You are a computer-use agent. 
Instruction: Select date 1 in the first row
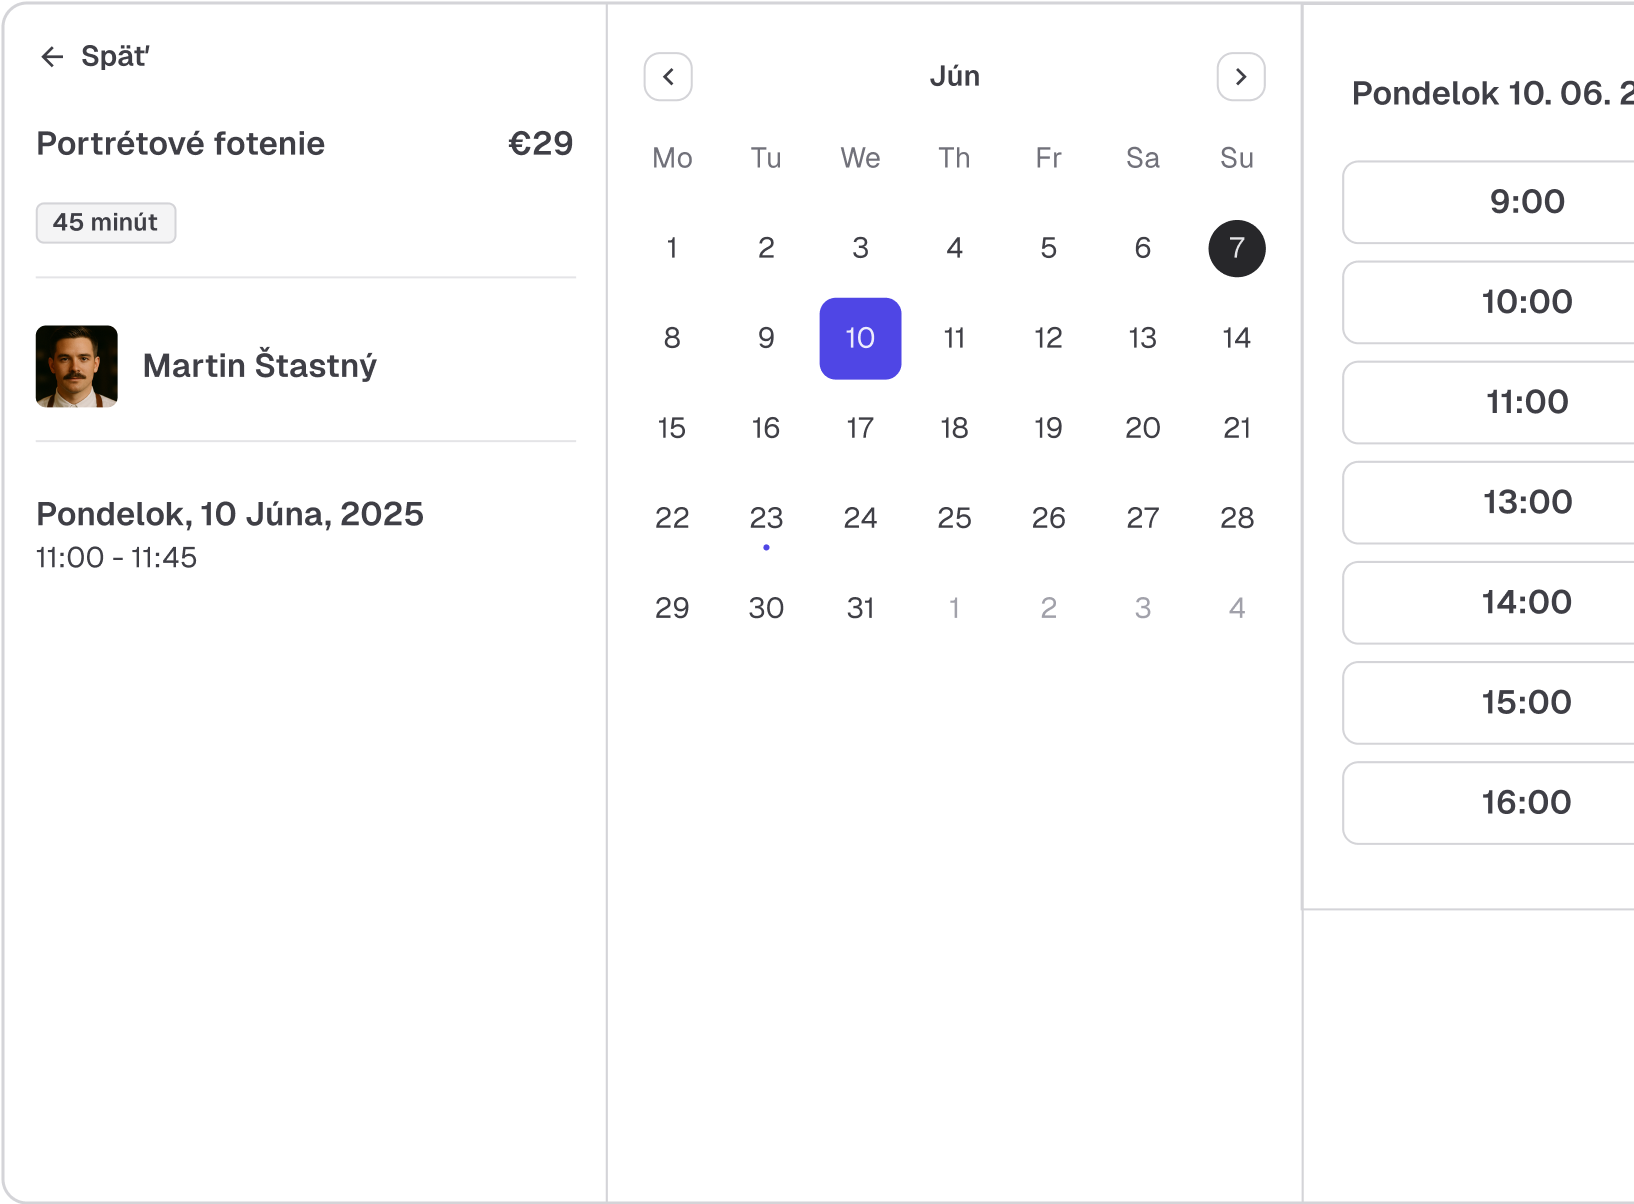click(672, 248)
